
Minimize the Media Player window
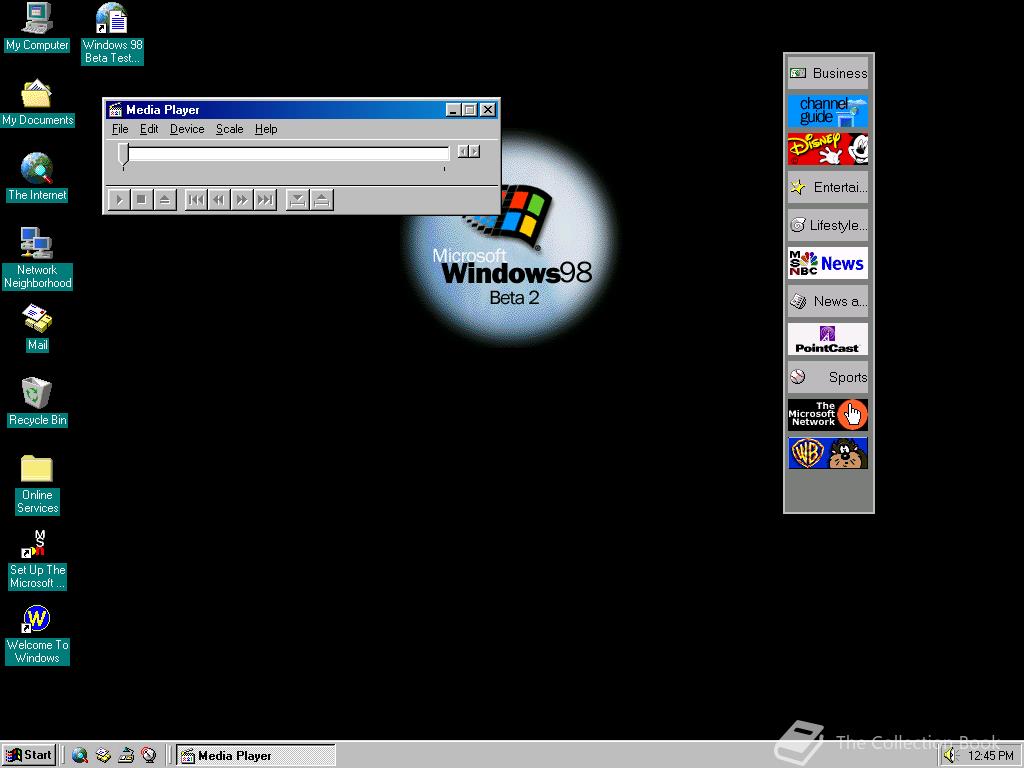pos(453,110)
